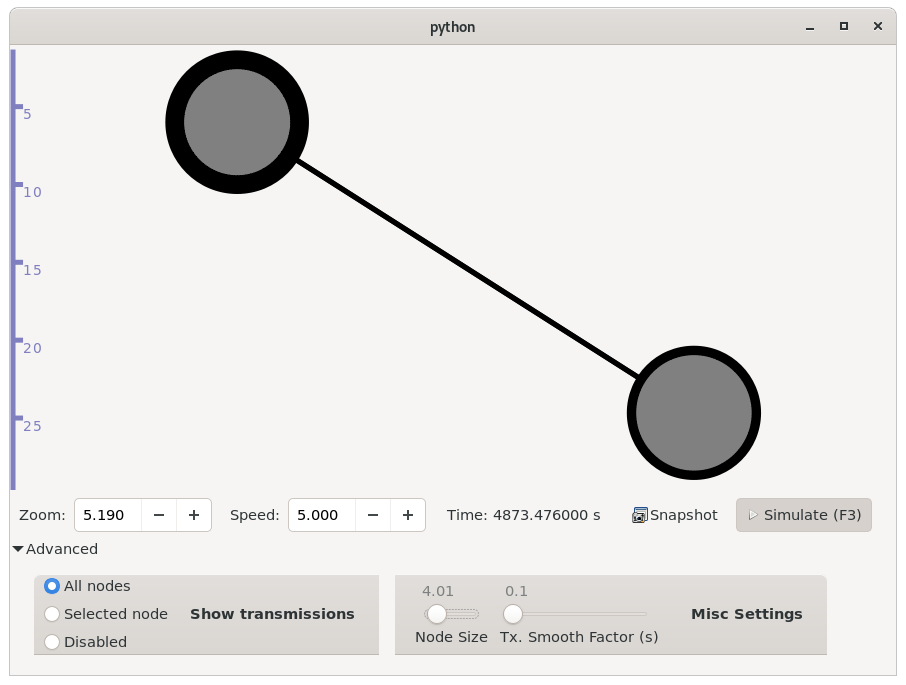Maximize the python window
Screen dimensions: 906x685
(x=844, y=27)
